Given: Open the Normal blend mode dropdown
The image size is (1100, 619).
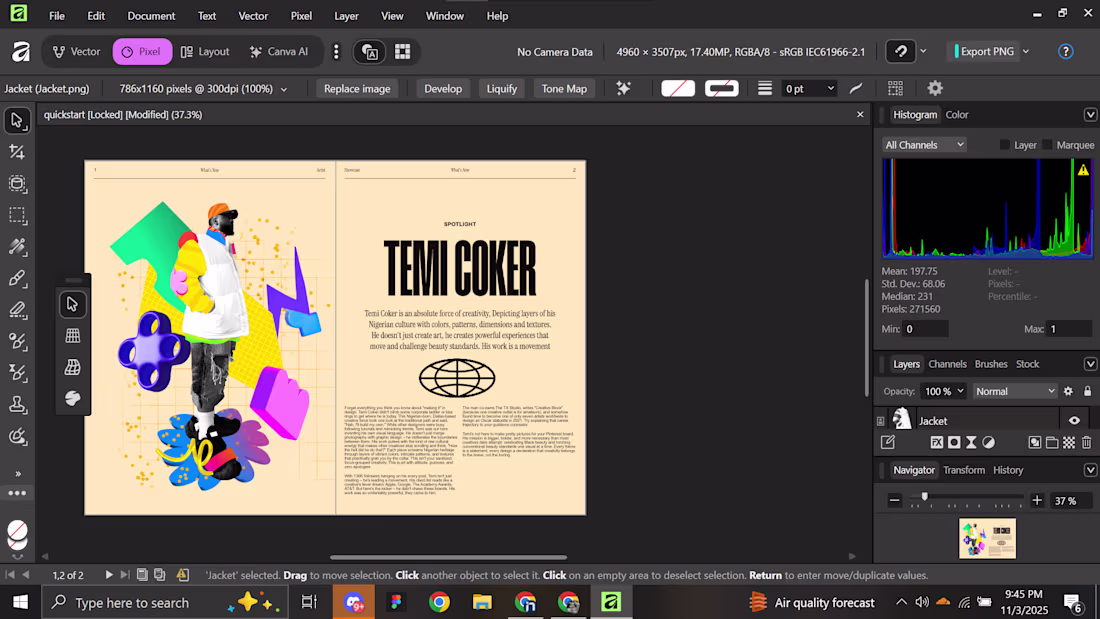Looking at the screenshot, I should (x=1015, y=391).
